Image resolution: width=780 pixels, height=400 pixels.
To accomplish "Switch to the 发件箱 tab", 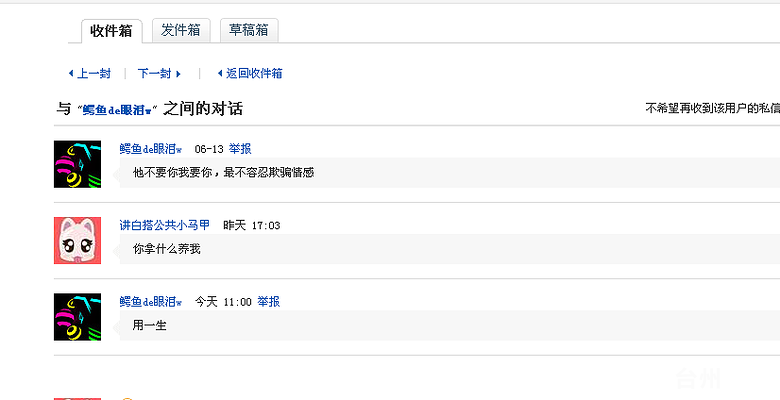I will point(181,30).
